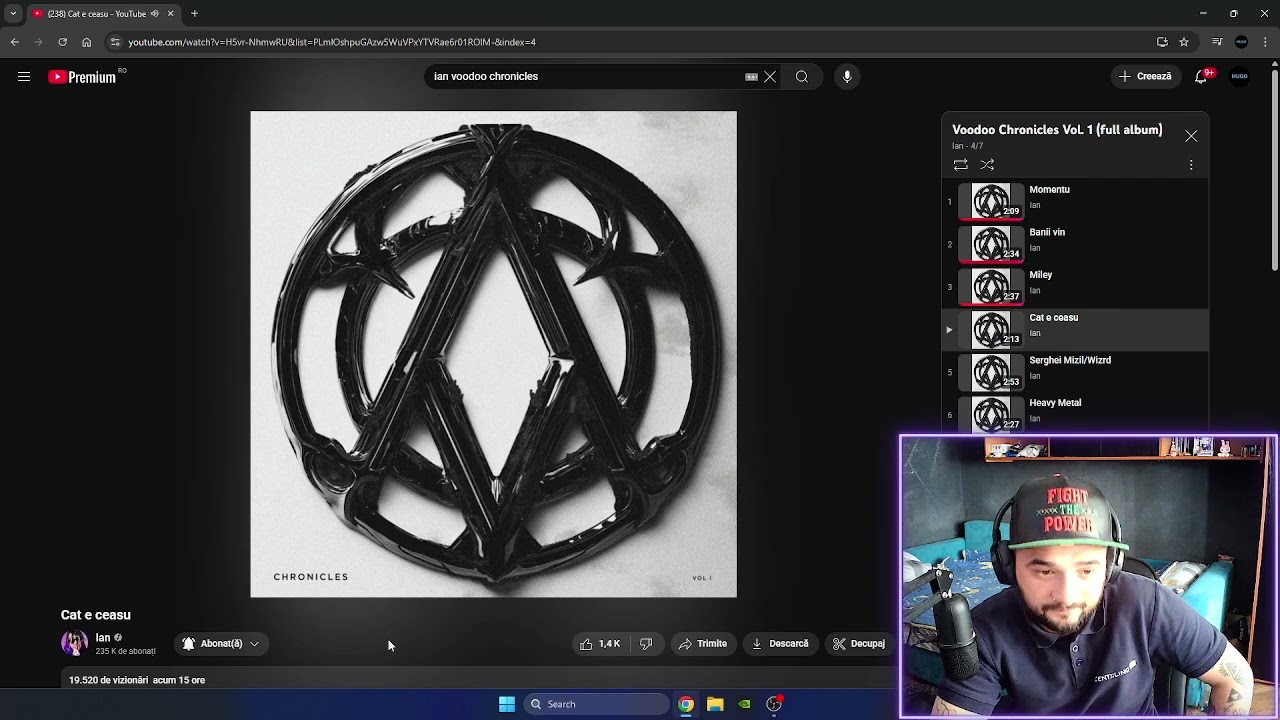The width and height of the screenshot is (1280, 720).
Task: Toggle playlist shuffle
Action: (987, 165)
